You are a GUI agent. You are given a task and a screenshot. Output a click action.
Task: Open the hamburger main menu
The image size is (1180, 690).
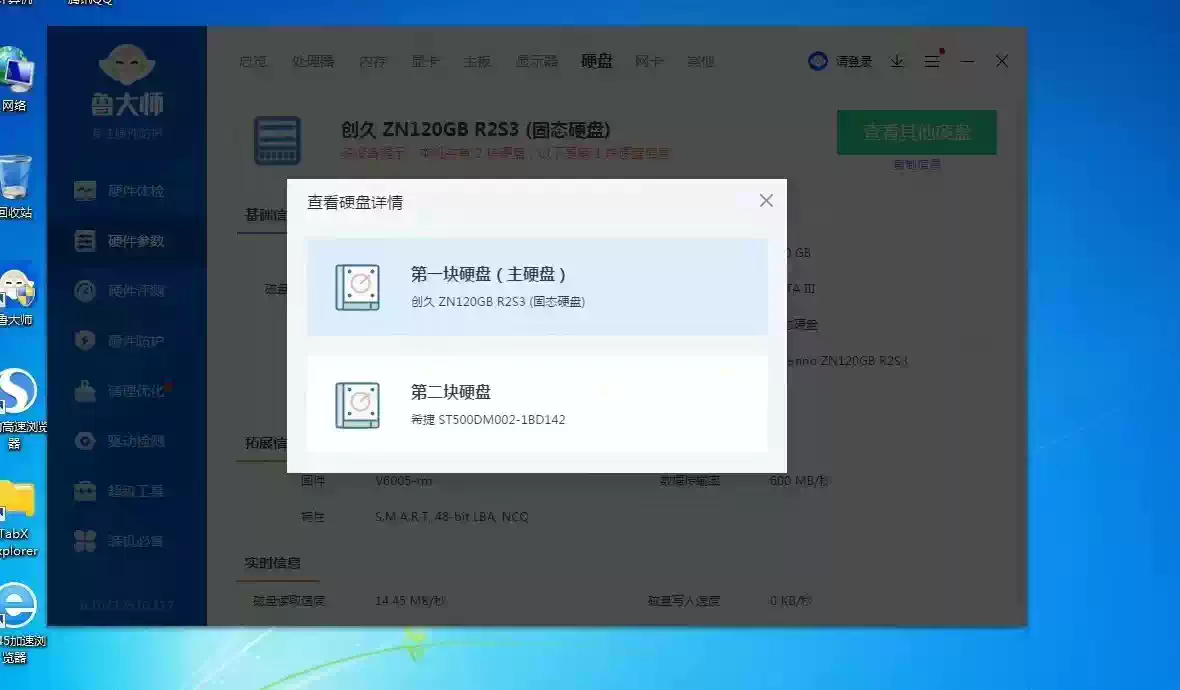[932, 61]
